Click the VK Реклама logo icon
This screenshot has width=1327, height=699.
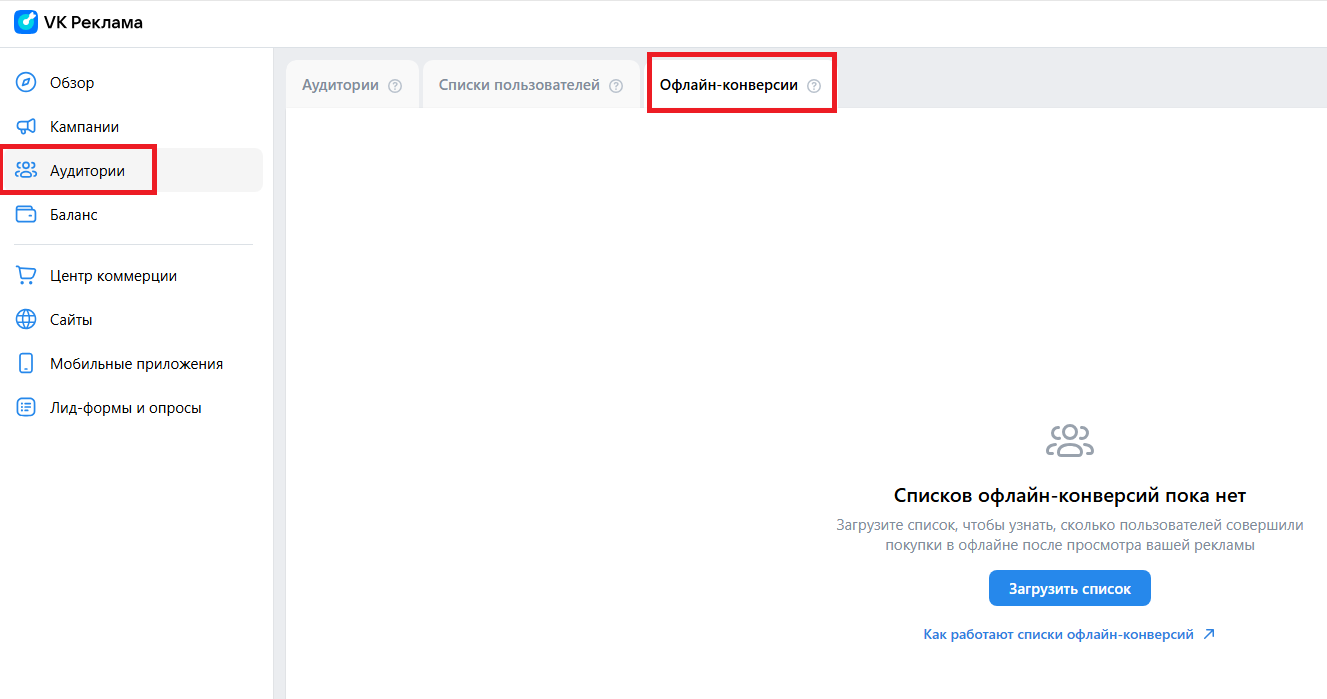pyautogui.click(x=26, y=22)
